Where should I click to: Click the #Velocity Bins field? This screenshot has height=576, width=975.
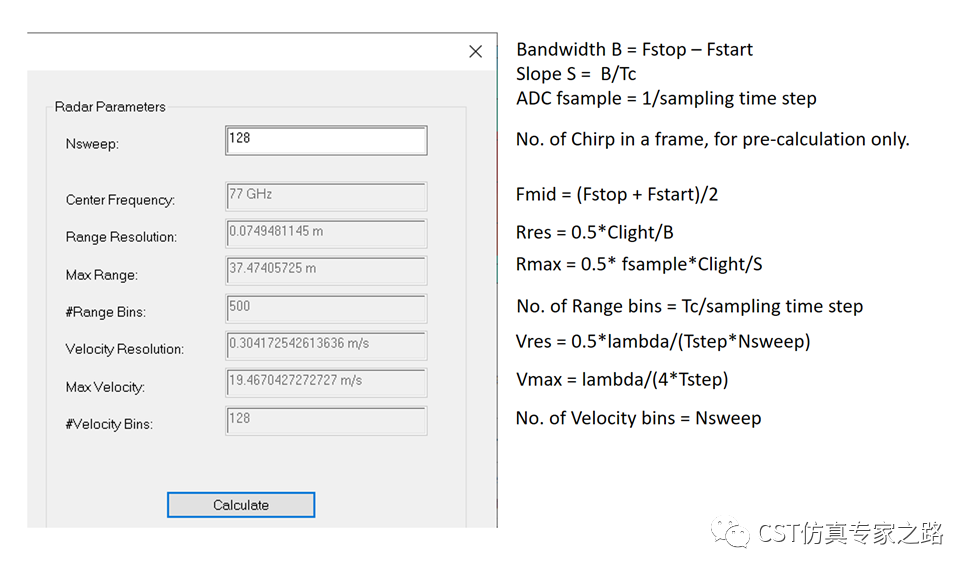point(326,421)
